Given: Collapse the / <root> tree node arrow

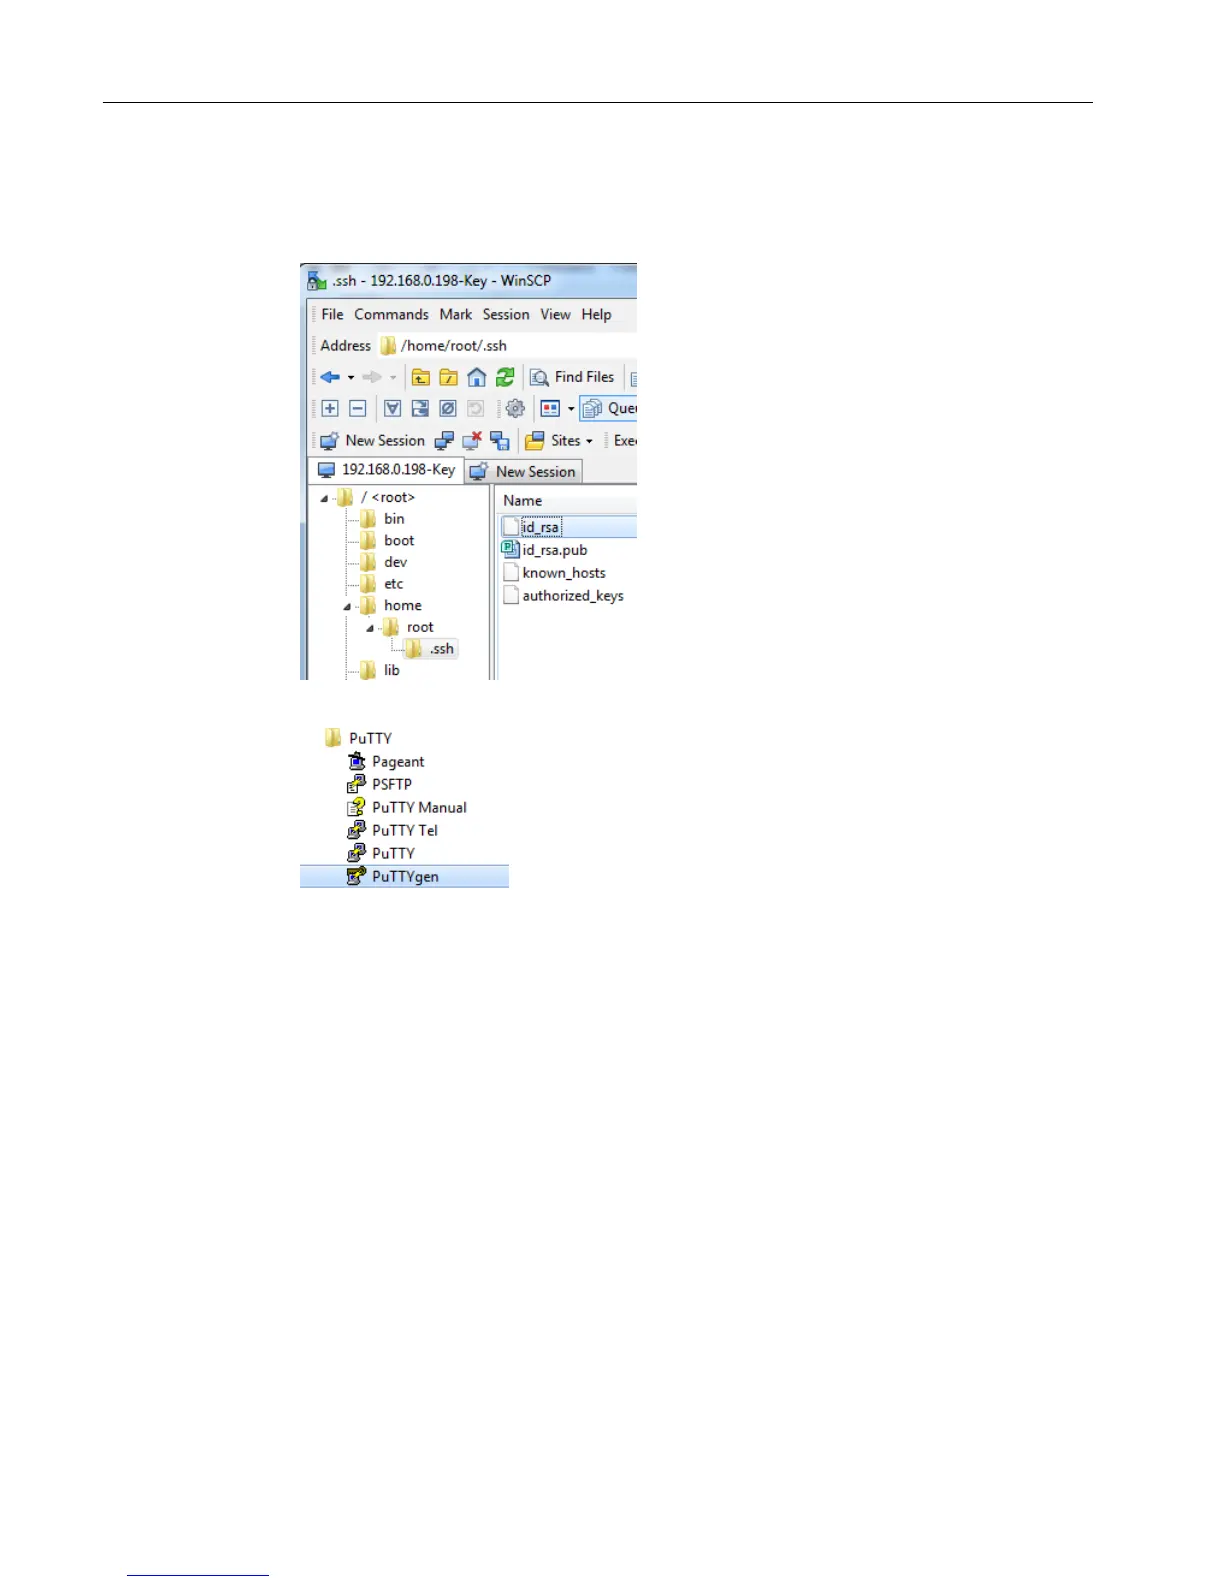Looking at the screenshot, I should click(324, 498).
